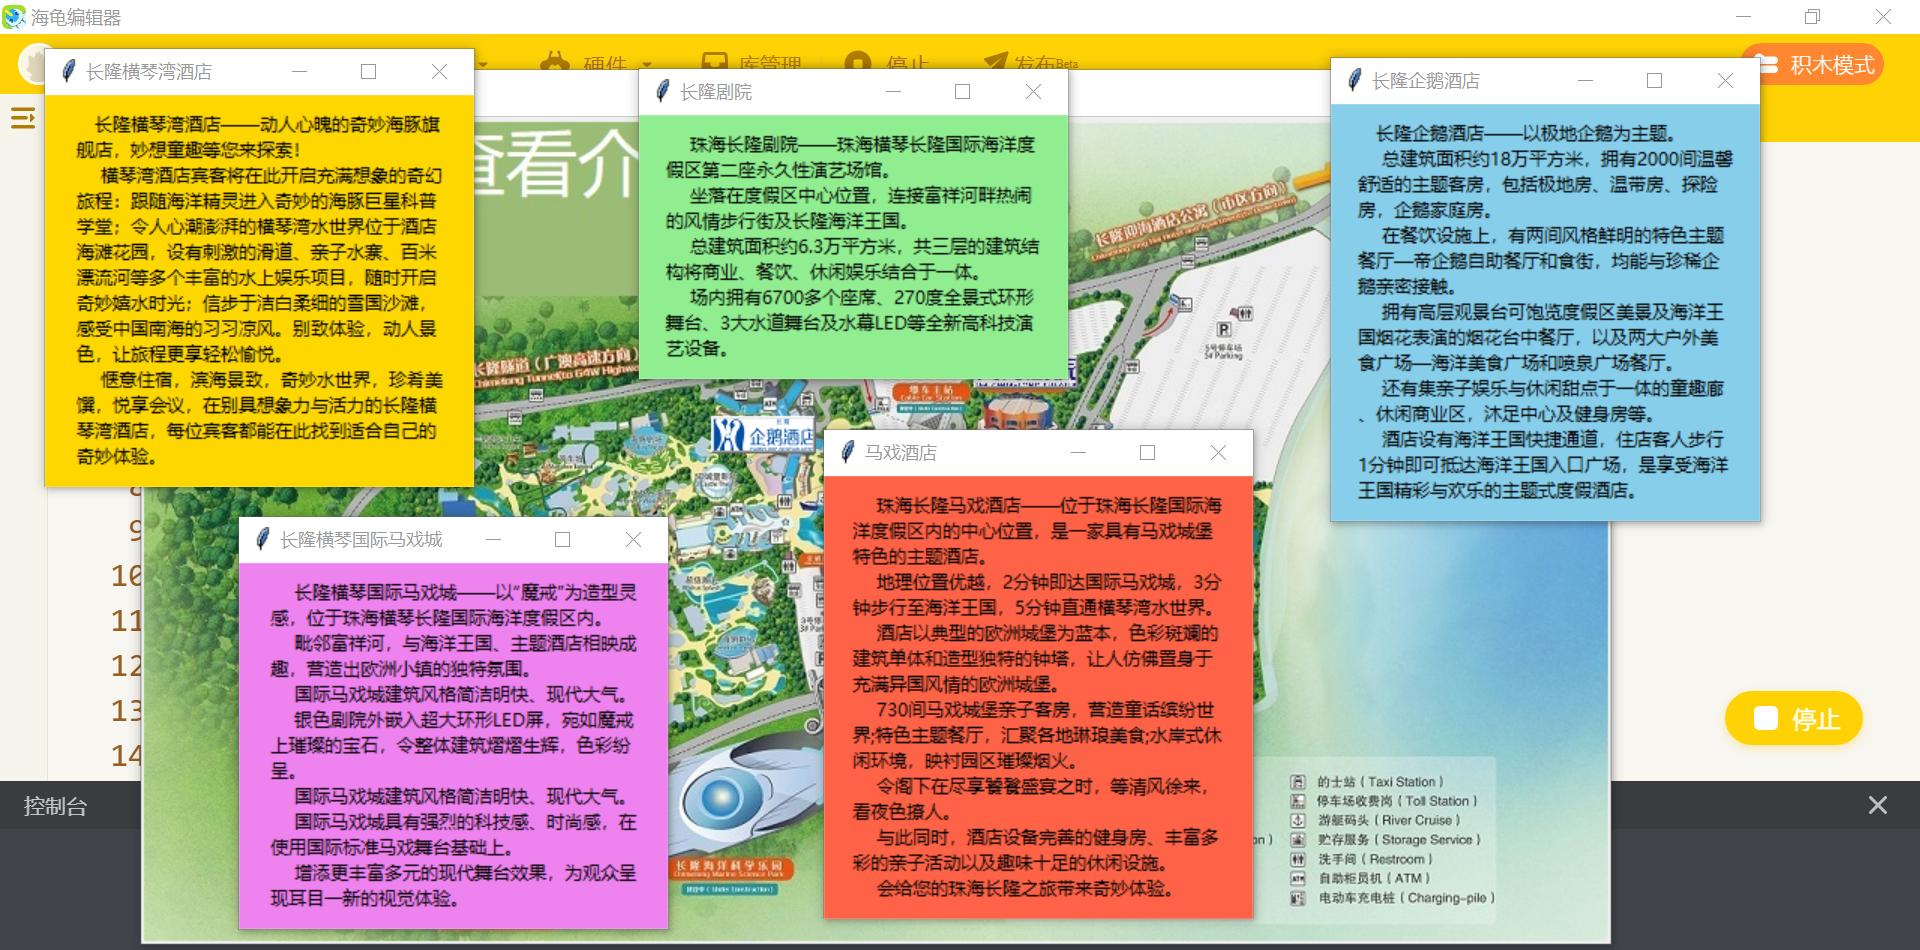The height and width of the screenshot is (950, 1920).
Task: Maximize the 长隆企鹅酒店 window
Action: coord(1654,81)
